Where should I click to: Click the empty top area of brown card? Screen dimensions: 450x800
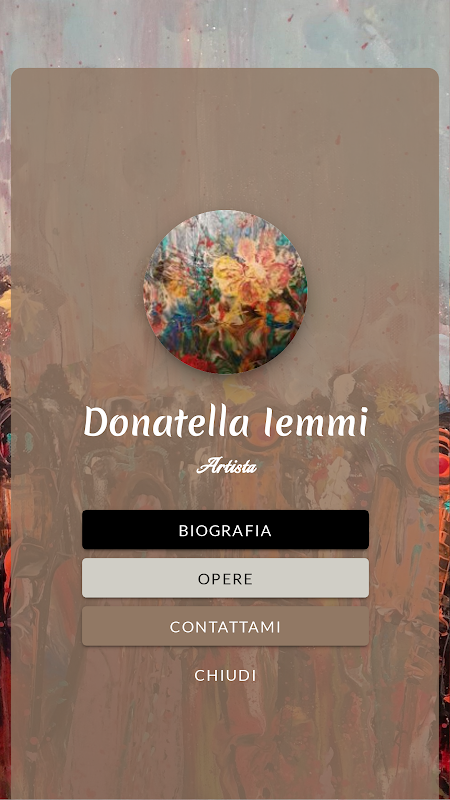pyautogui.click(x=225, y=138)
